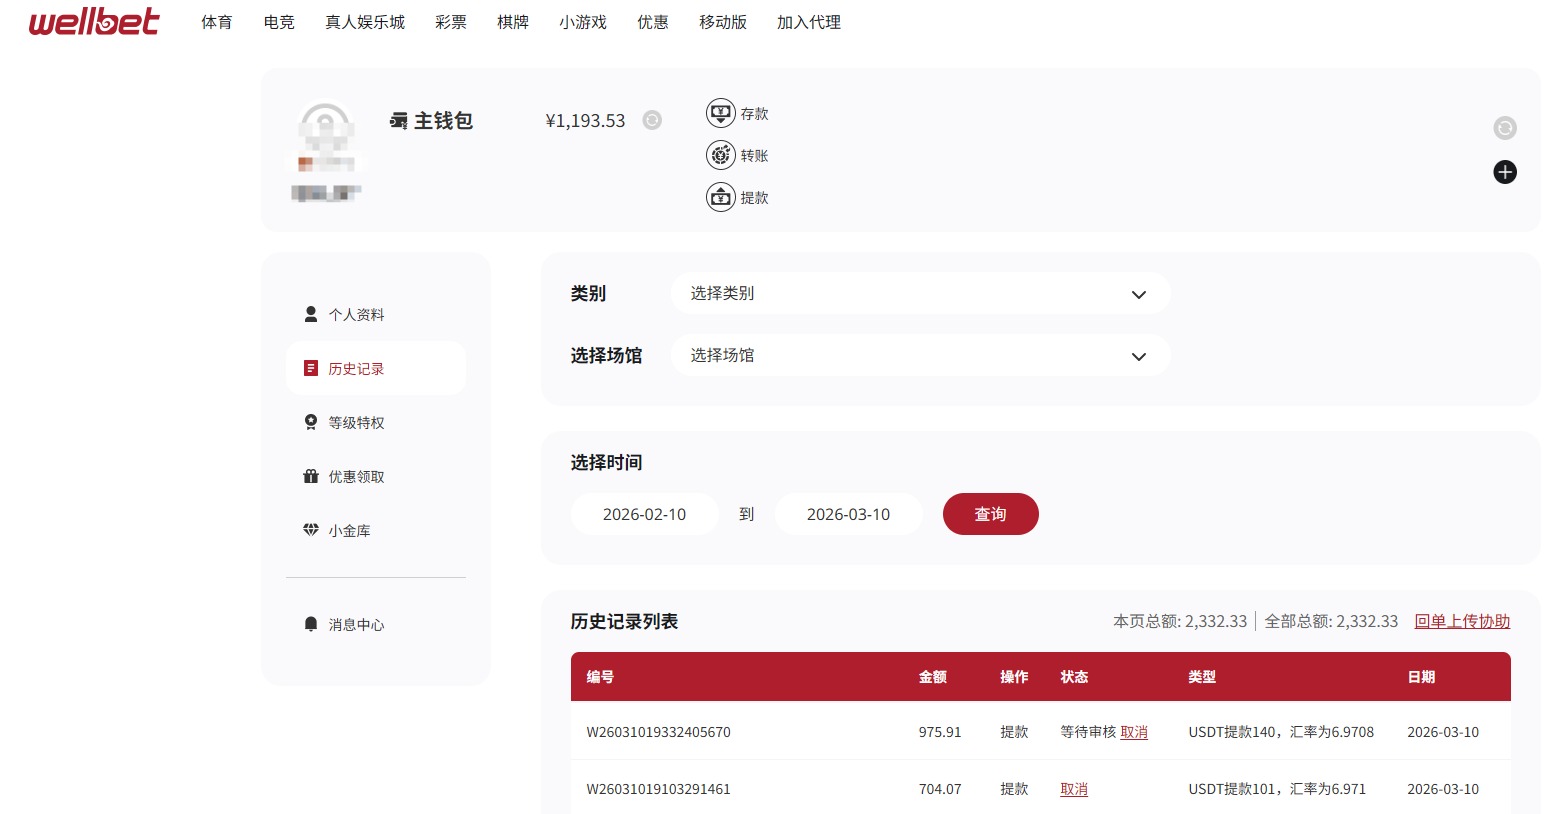Open the 选择场馆 dropdown
This screenshot has height=814, width=1546.
click(920, 355)
